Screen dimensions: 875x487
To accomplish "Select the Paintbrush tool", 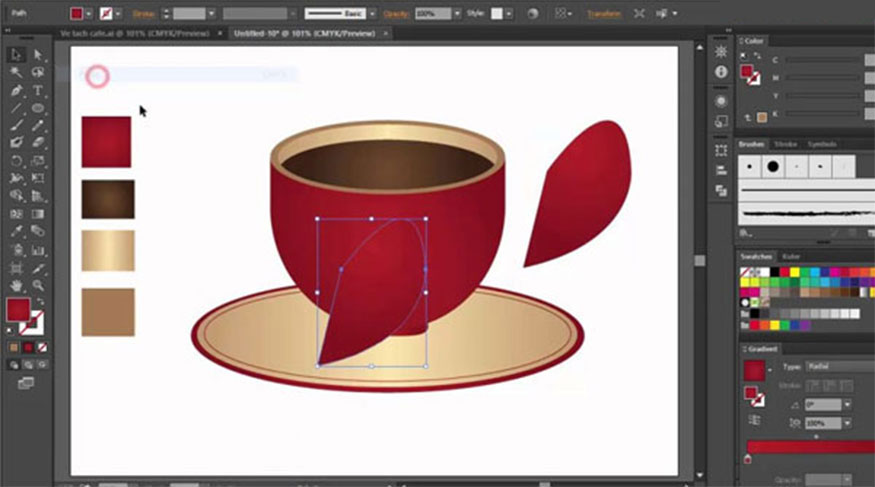I will coord(17,125).
